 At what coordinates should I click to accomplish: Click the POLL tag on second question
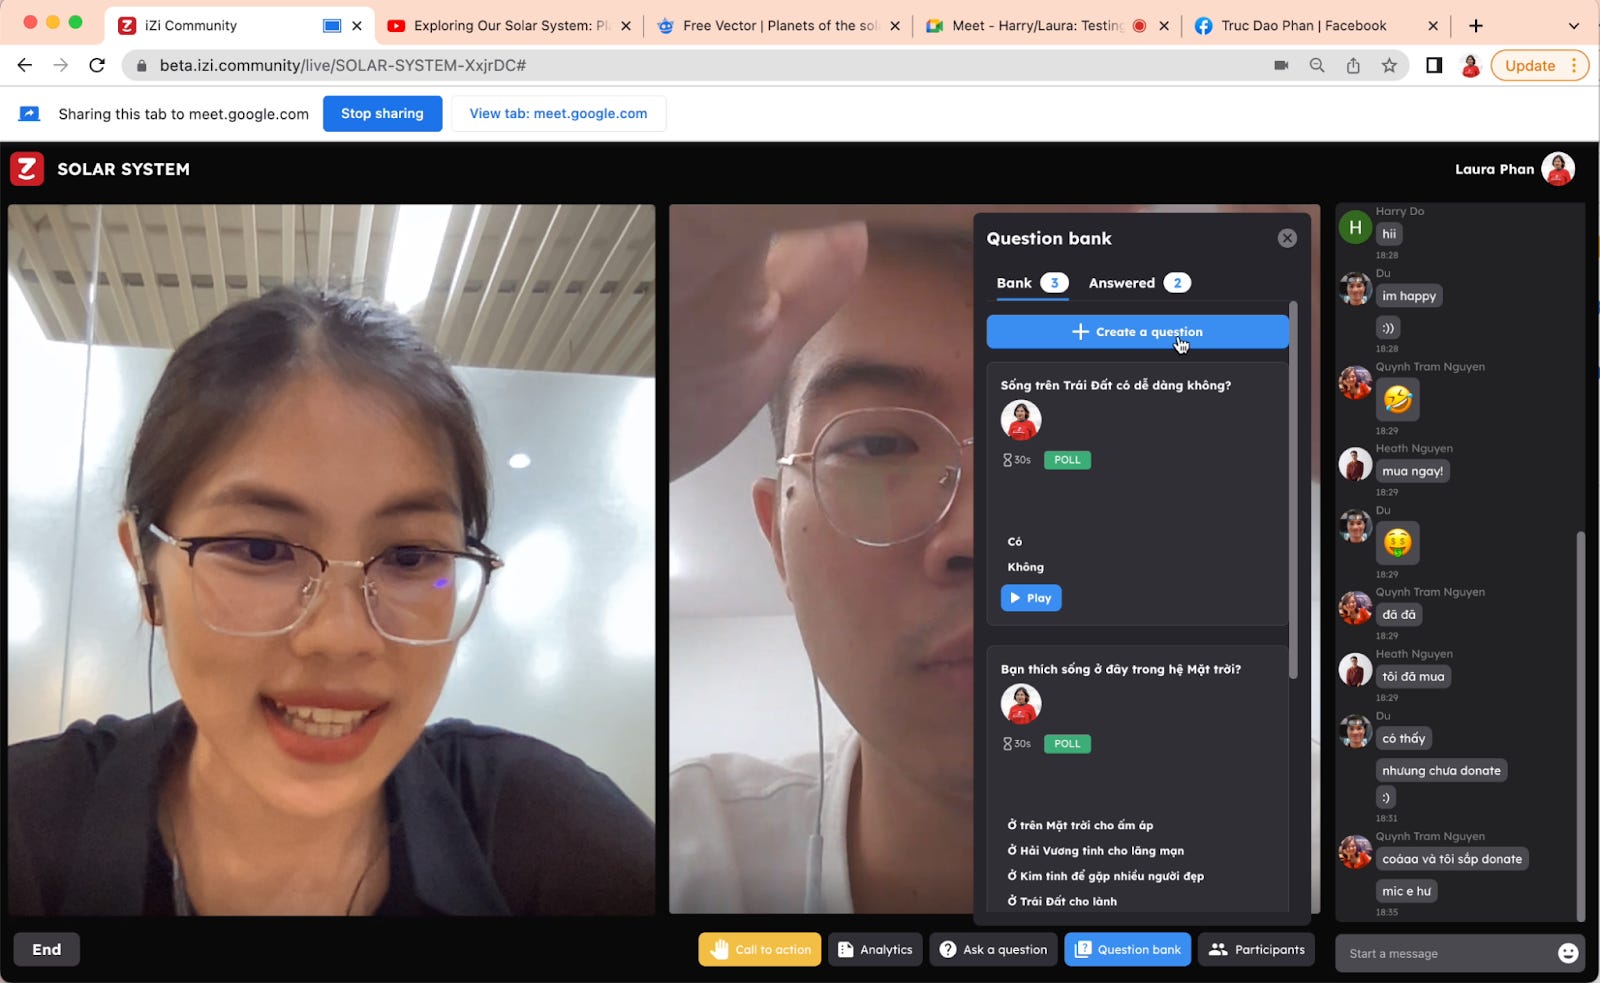point(1067,744)
